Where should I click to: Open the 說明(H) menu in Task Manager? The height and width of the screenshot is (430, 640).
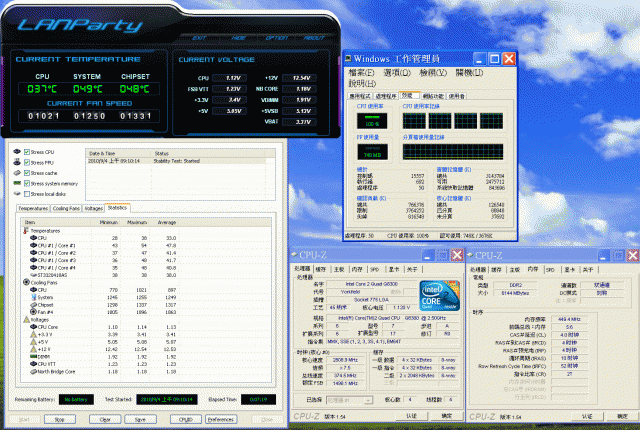coord(362,84)
